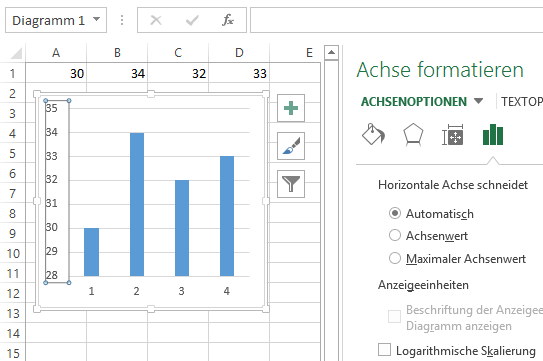The height and width of the screenshot is (361, 543).
Task: Select row header 15
Action: point(12,353)
